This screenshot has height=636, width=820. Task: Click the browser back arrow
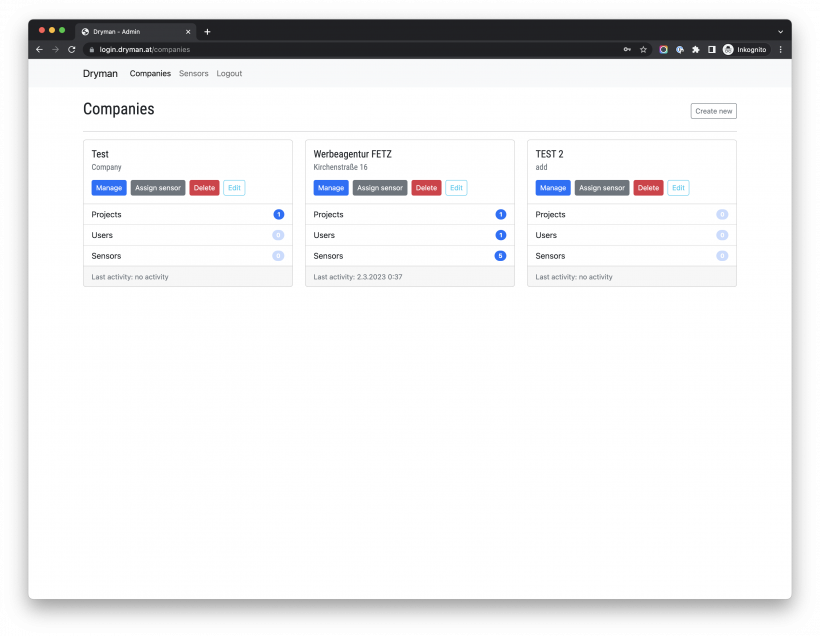pyautogui.click(x=39, y=49)
